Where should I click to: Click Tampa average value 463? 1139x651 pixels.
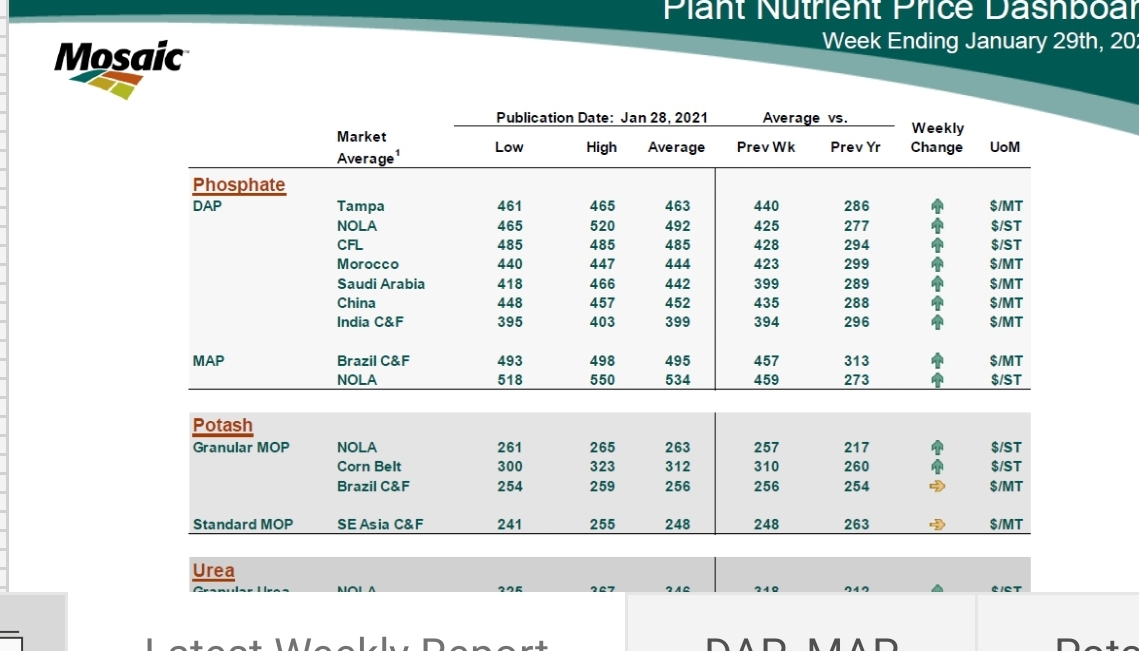tap(677, 206)
